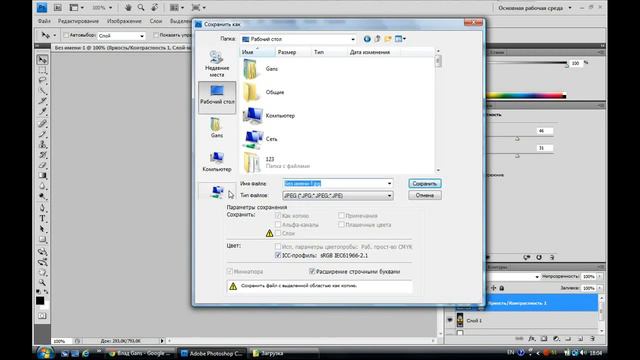Click the Hand tool in the top bar
The height and width of the screenshot is (360, 640).
pos(128,7)
